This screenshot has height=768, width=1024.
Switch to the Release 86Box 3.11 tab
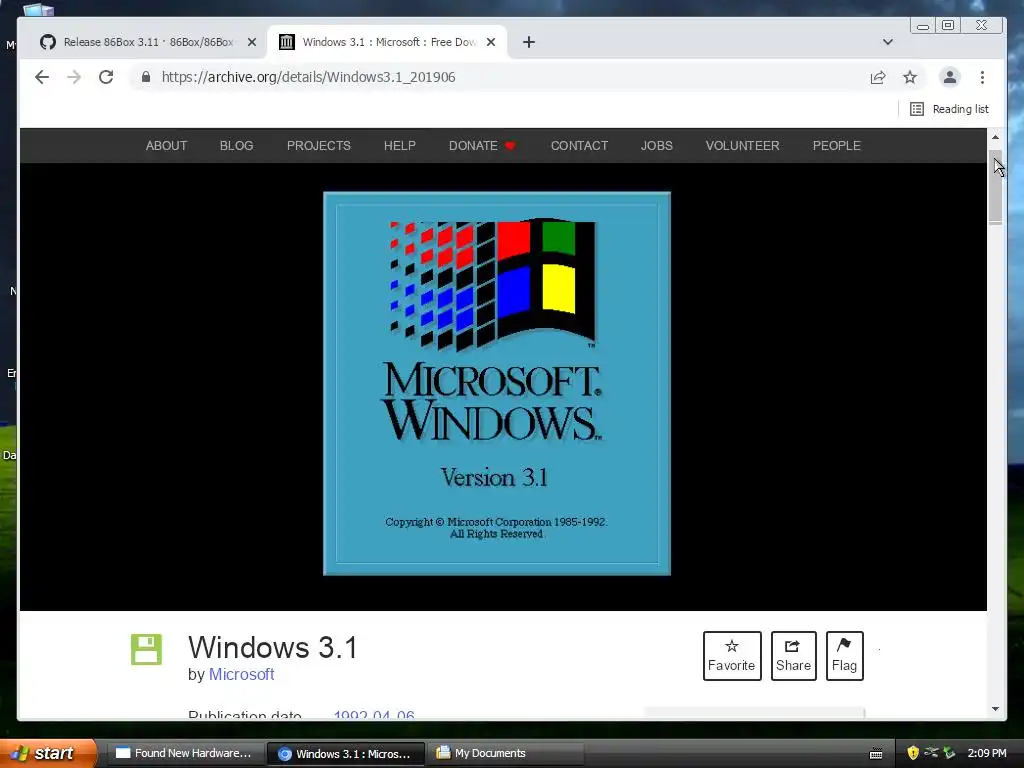pyautogui.click(x=140, y=42)
